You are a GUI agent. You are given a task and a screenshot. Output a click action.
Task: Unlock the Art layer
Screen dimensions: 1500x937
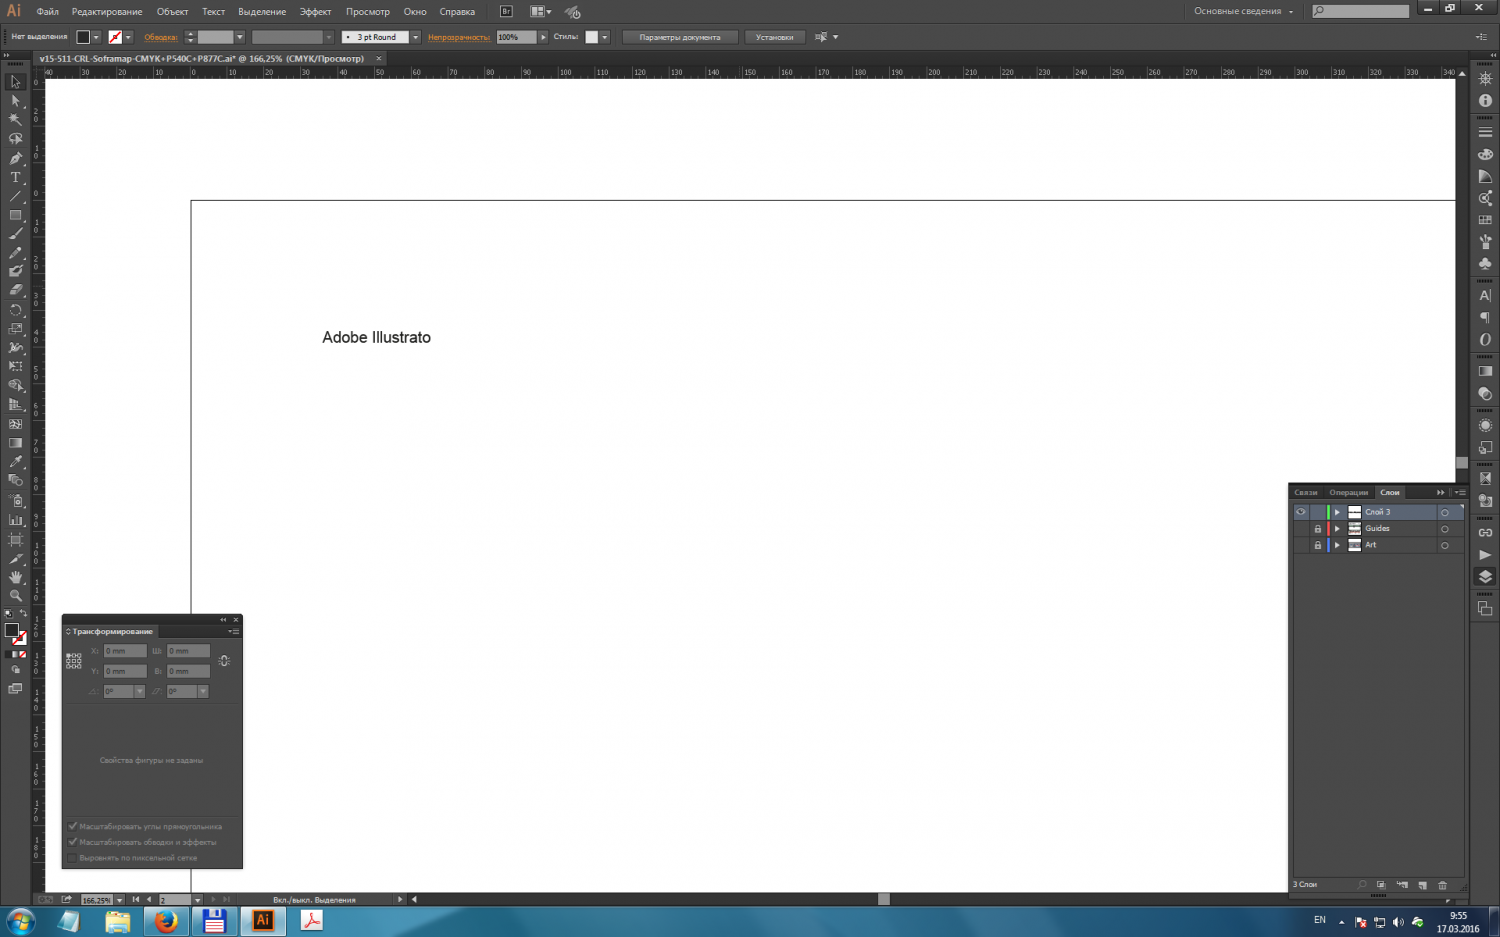[x=1318, y=545]
